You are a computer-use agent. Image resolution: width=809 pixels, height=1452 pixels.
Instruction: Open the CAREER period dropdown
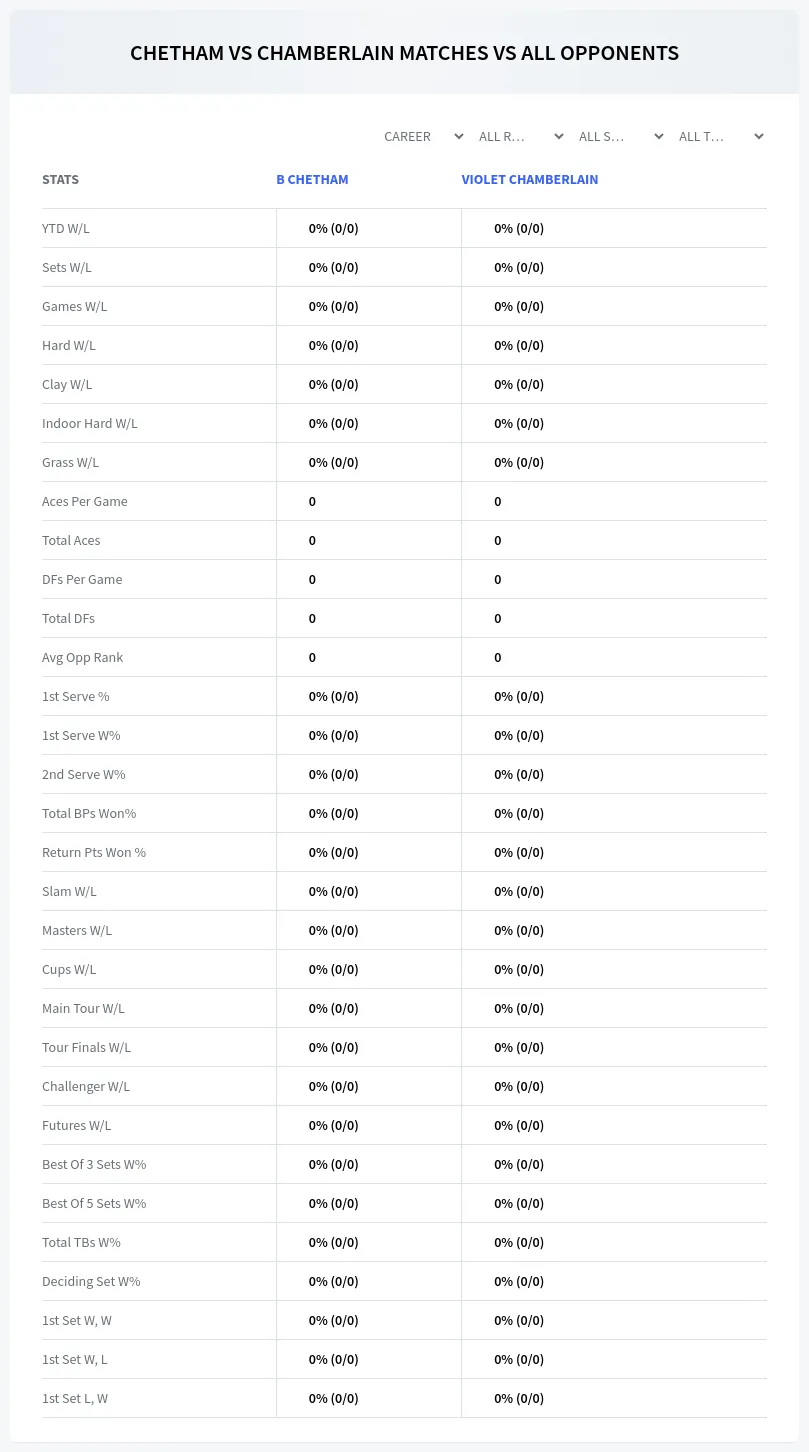point(422,136)
